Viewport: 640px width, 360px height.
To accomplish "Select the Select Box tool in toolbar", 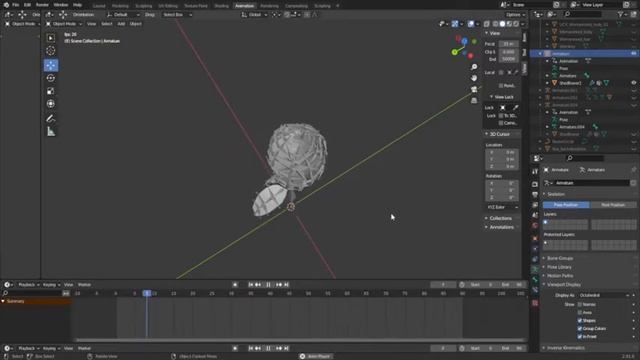I will (x=51, y=38).
